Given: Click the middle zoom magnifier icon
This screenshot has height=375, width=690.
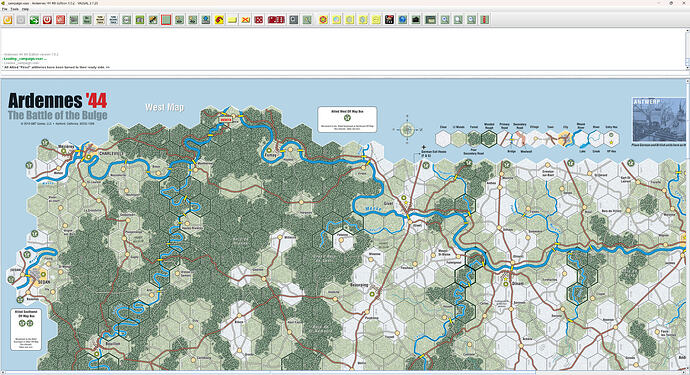Looking at the screenshot, I should click(x=458, y=19).
